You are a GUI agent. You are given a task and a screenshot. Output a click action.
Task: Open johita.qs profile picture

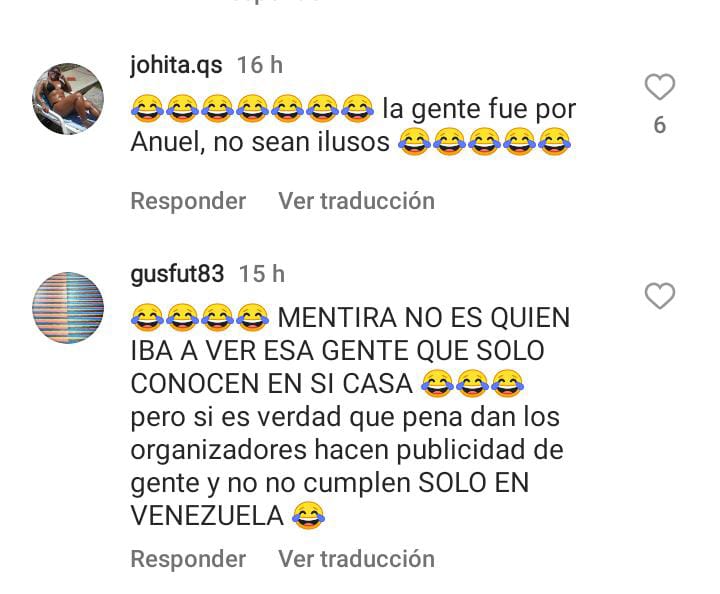68,99
